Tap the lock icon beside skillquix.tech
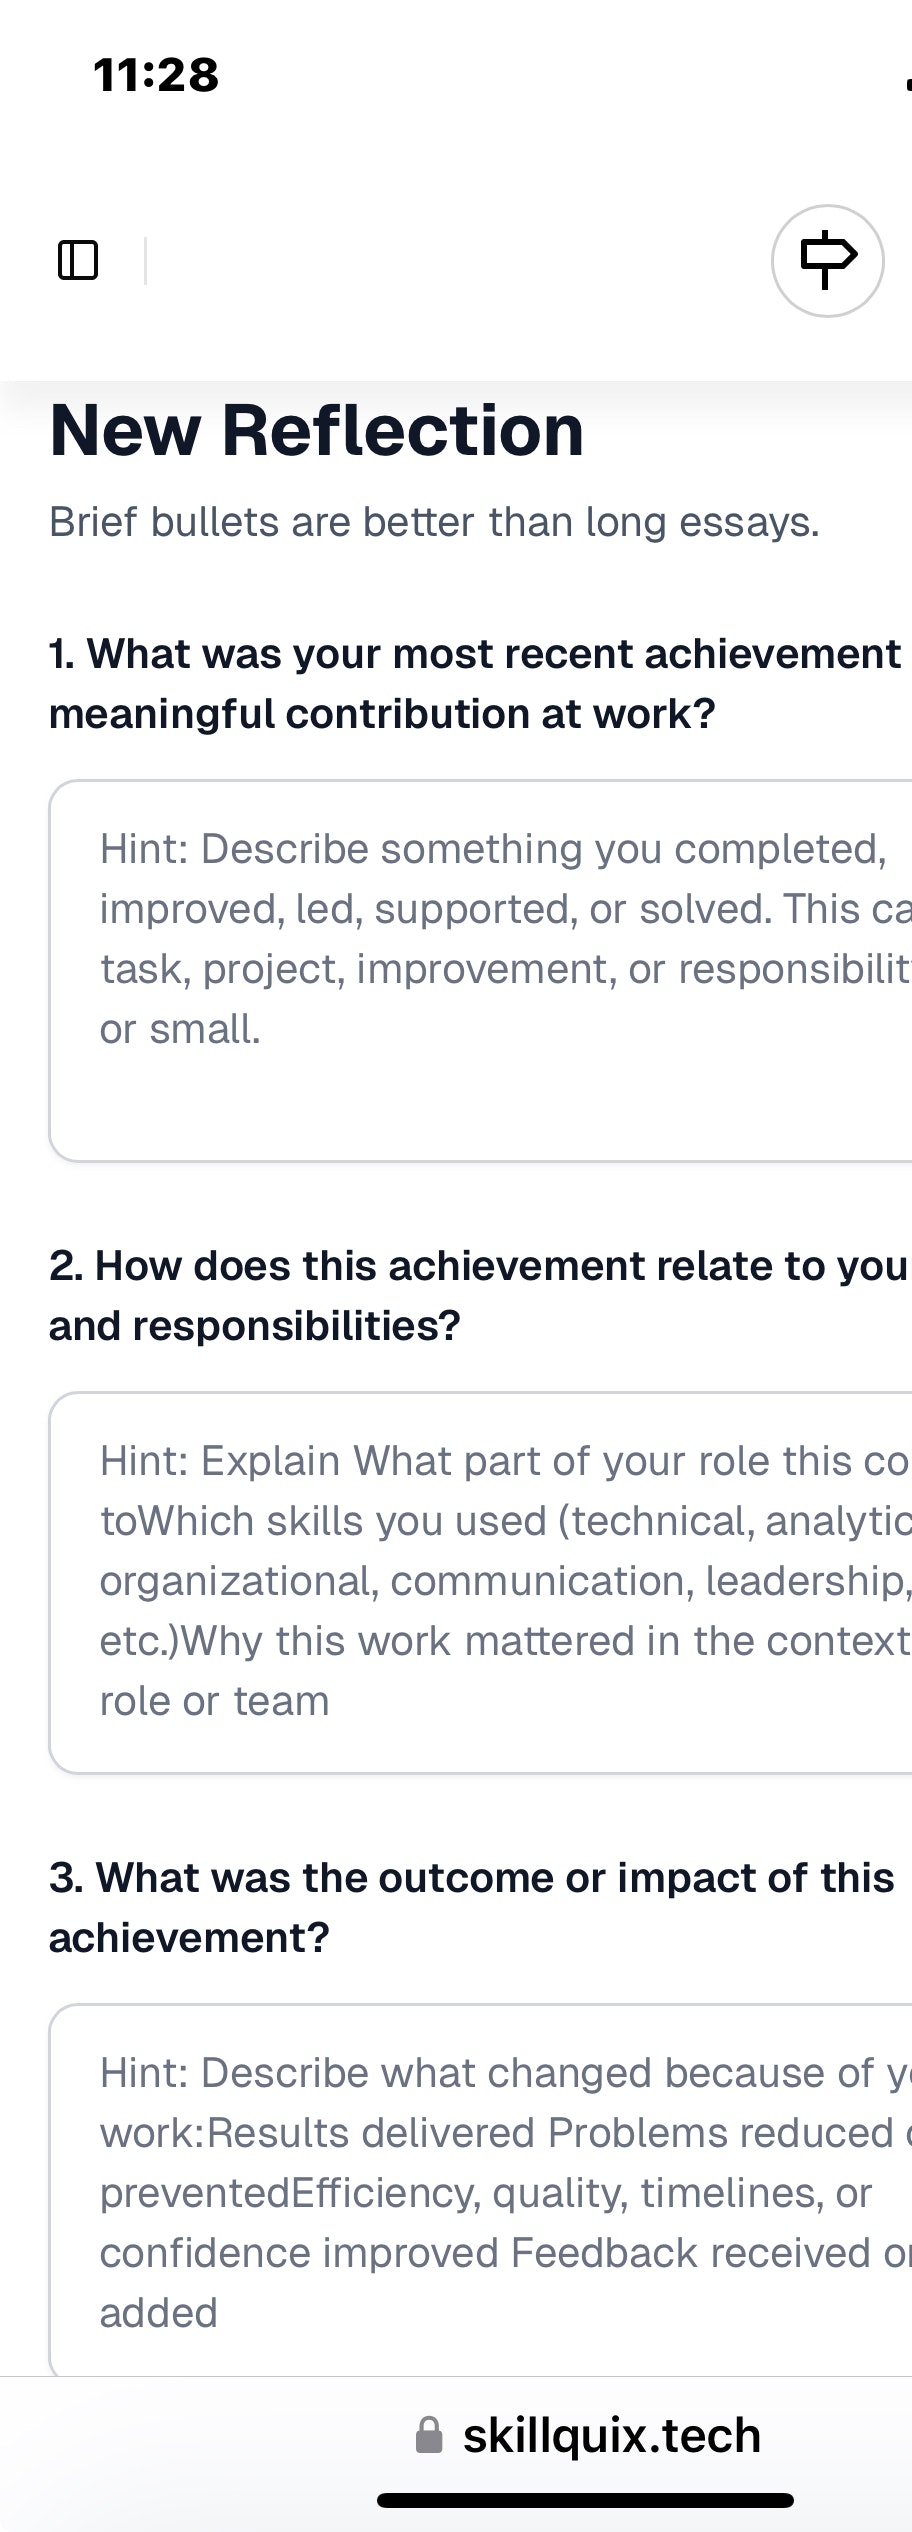This screenshot has width=912, height=2532. tap(429, 2435)
